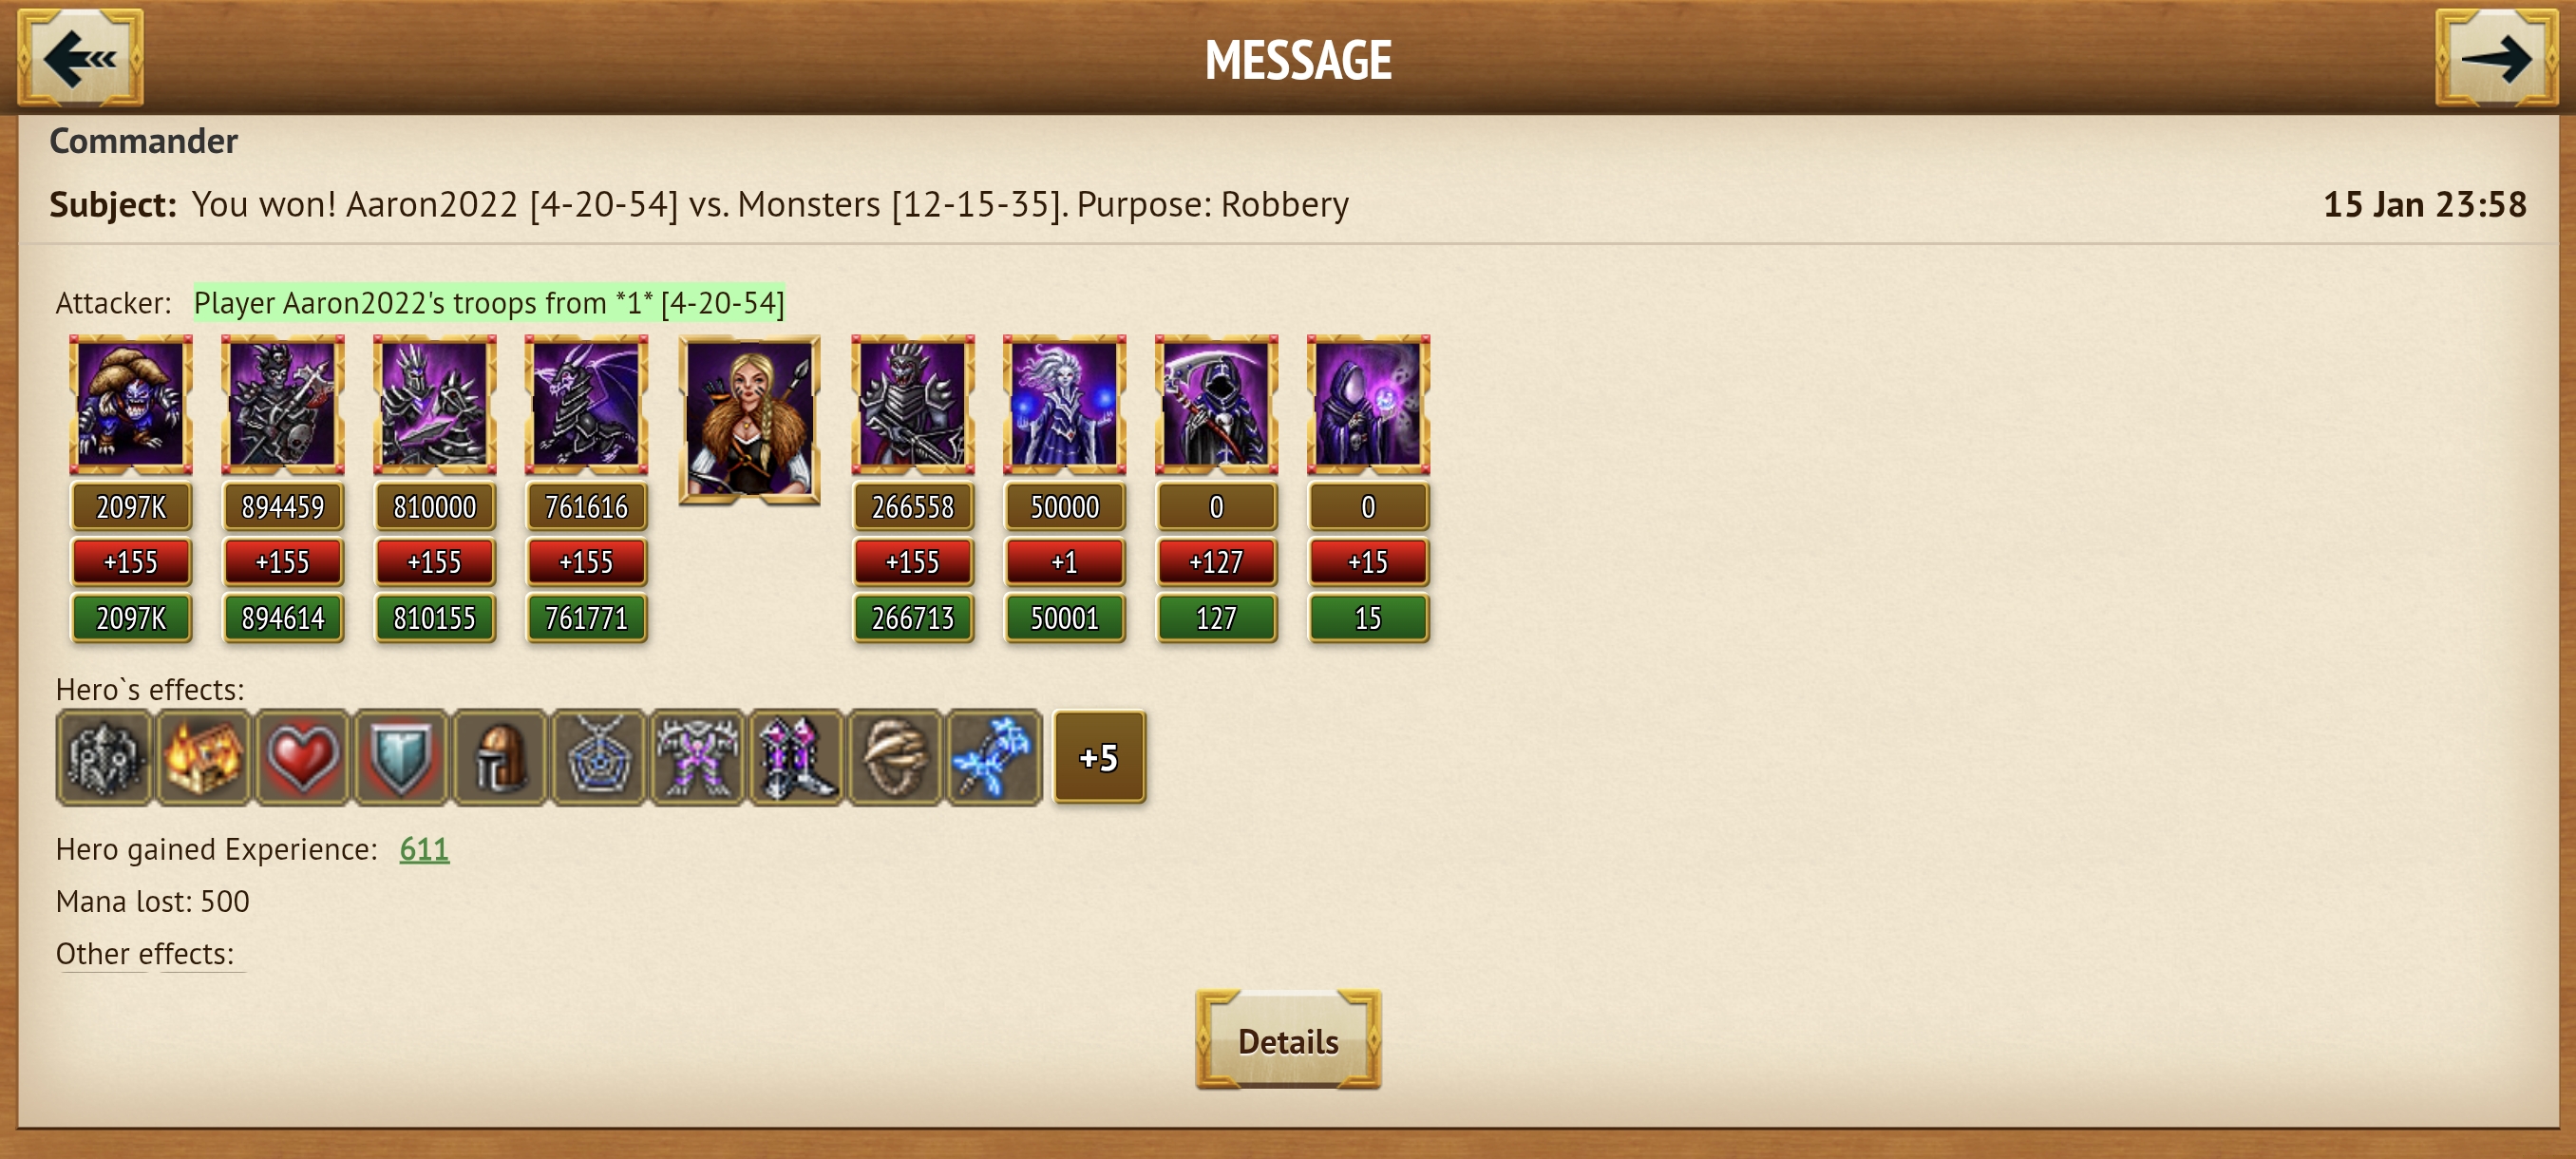2576x1159 pixels.
Task: Select the white-haired sorceress troop portrait
Action: click(1064, 405)
